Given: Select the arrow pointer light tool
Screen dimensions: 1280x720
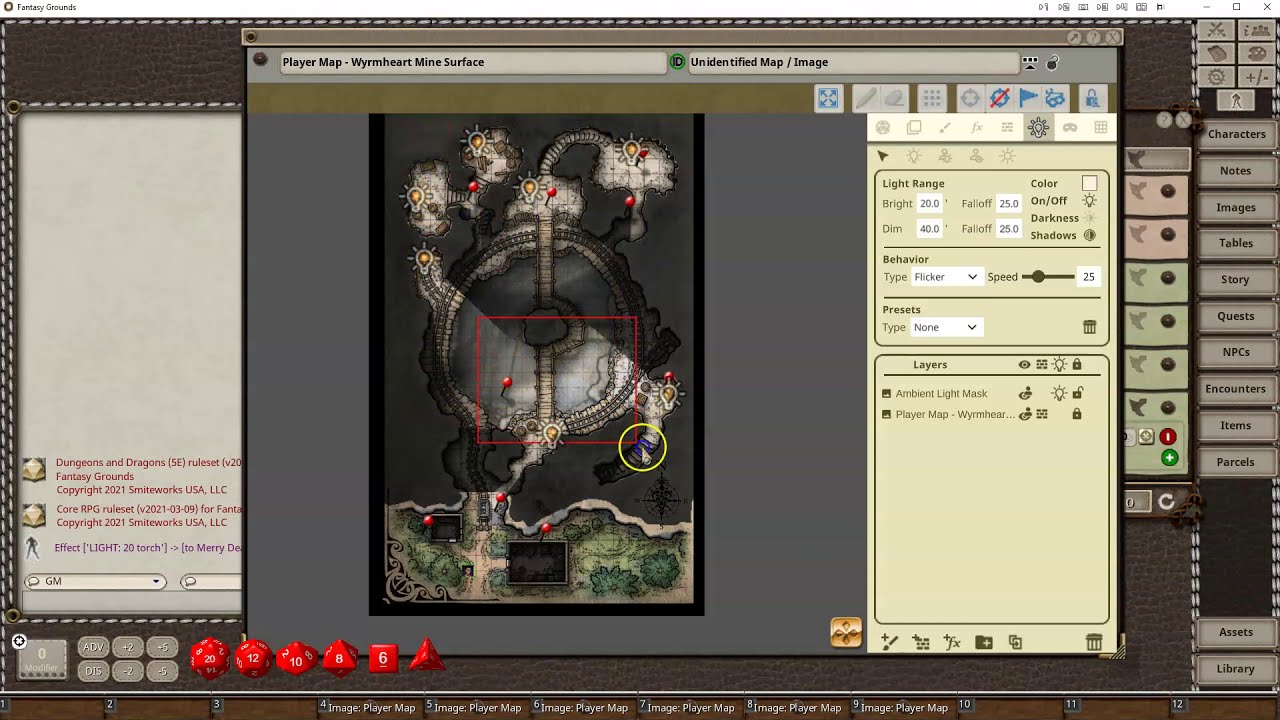Looking at the screenshot, I should 883,156.
